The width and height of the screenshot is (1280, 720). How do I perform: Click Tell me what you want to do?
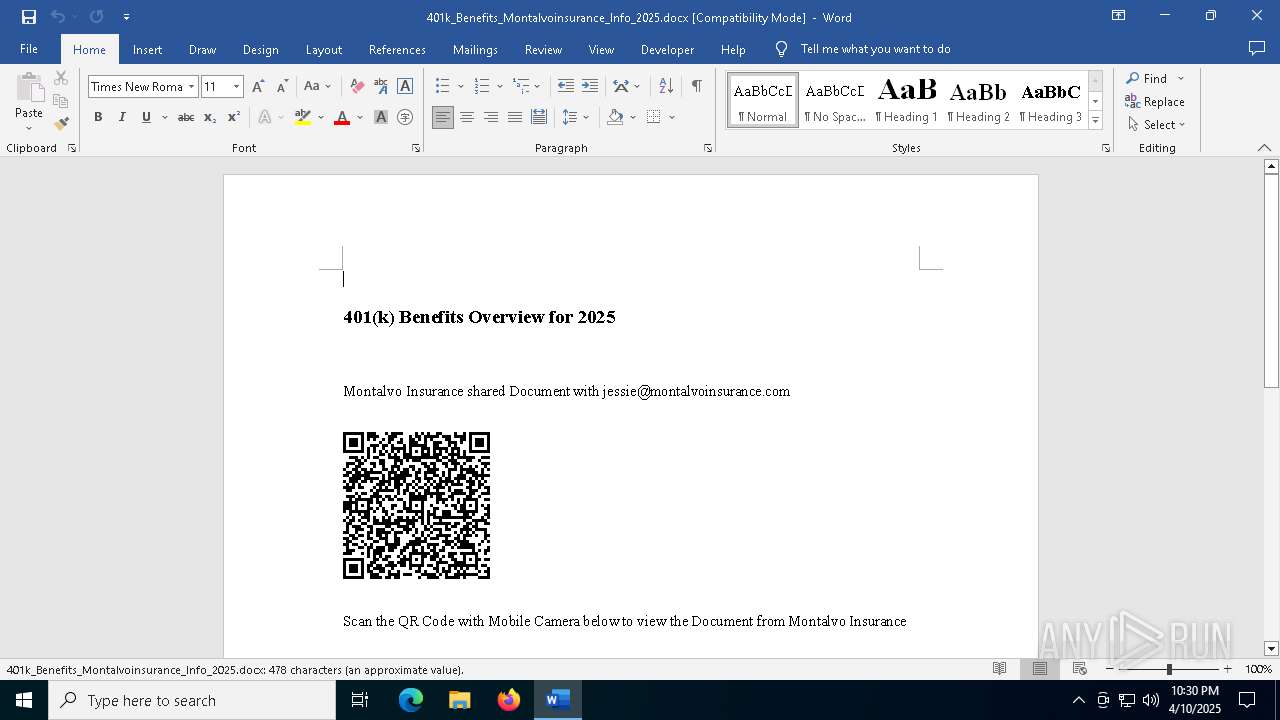(875, 49)
